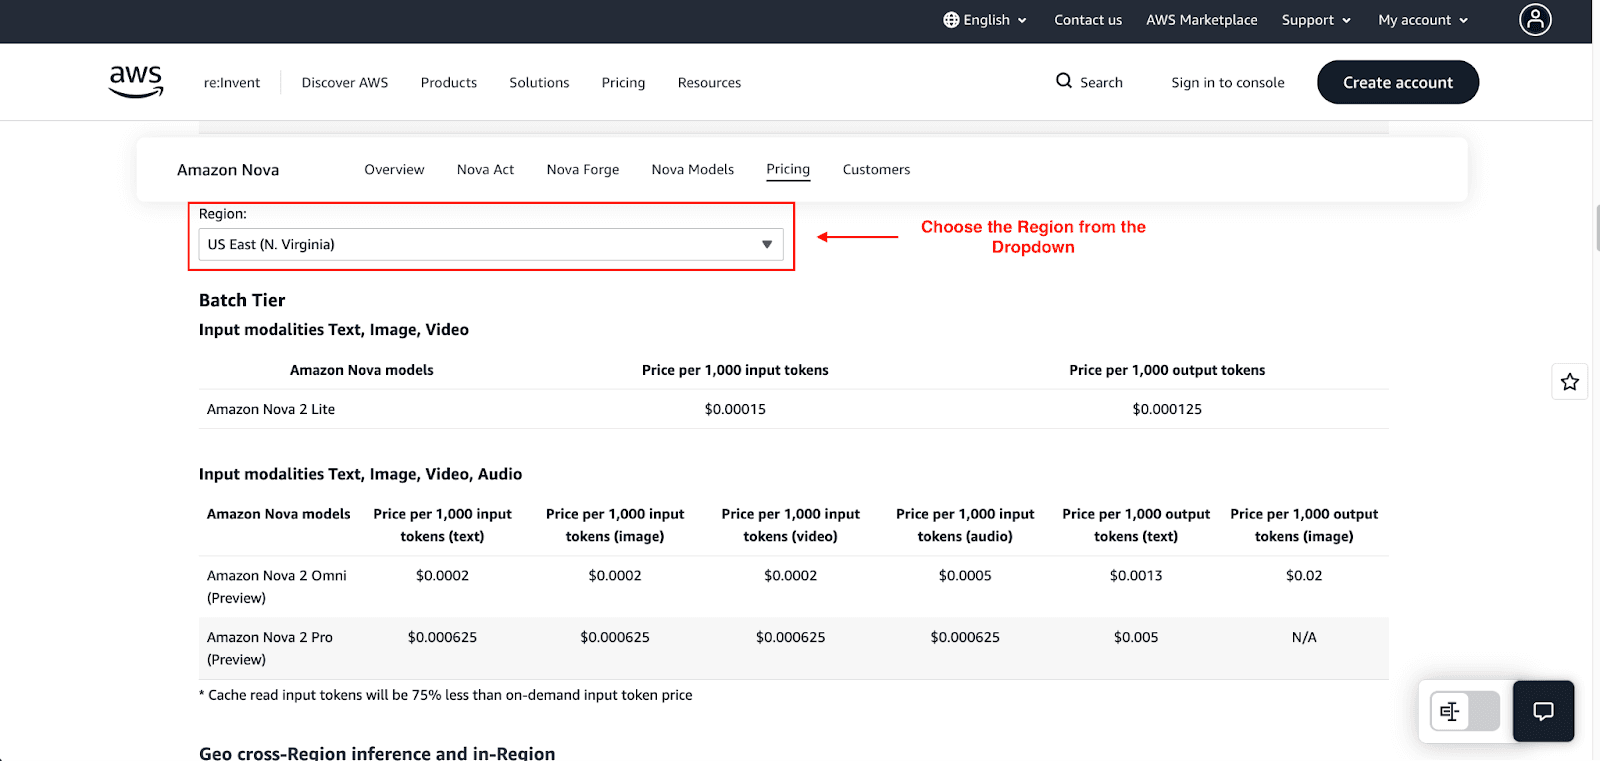
Task: Click the Price per 1,000 input tokens (audio) header
Action: (965, 525)
